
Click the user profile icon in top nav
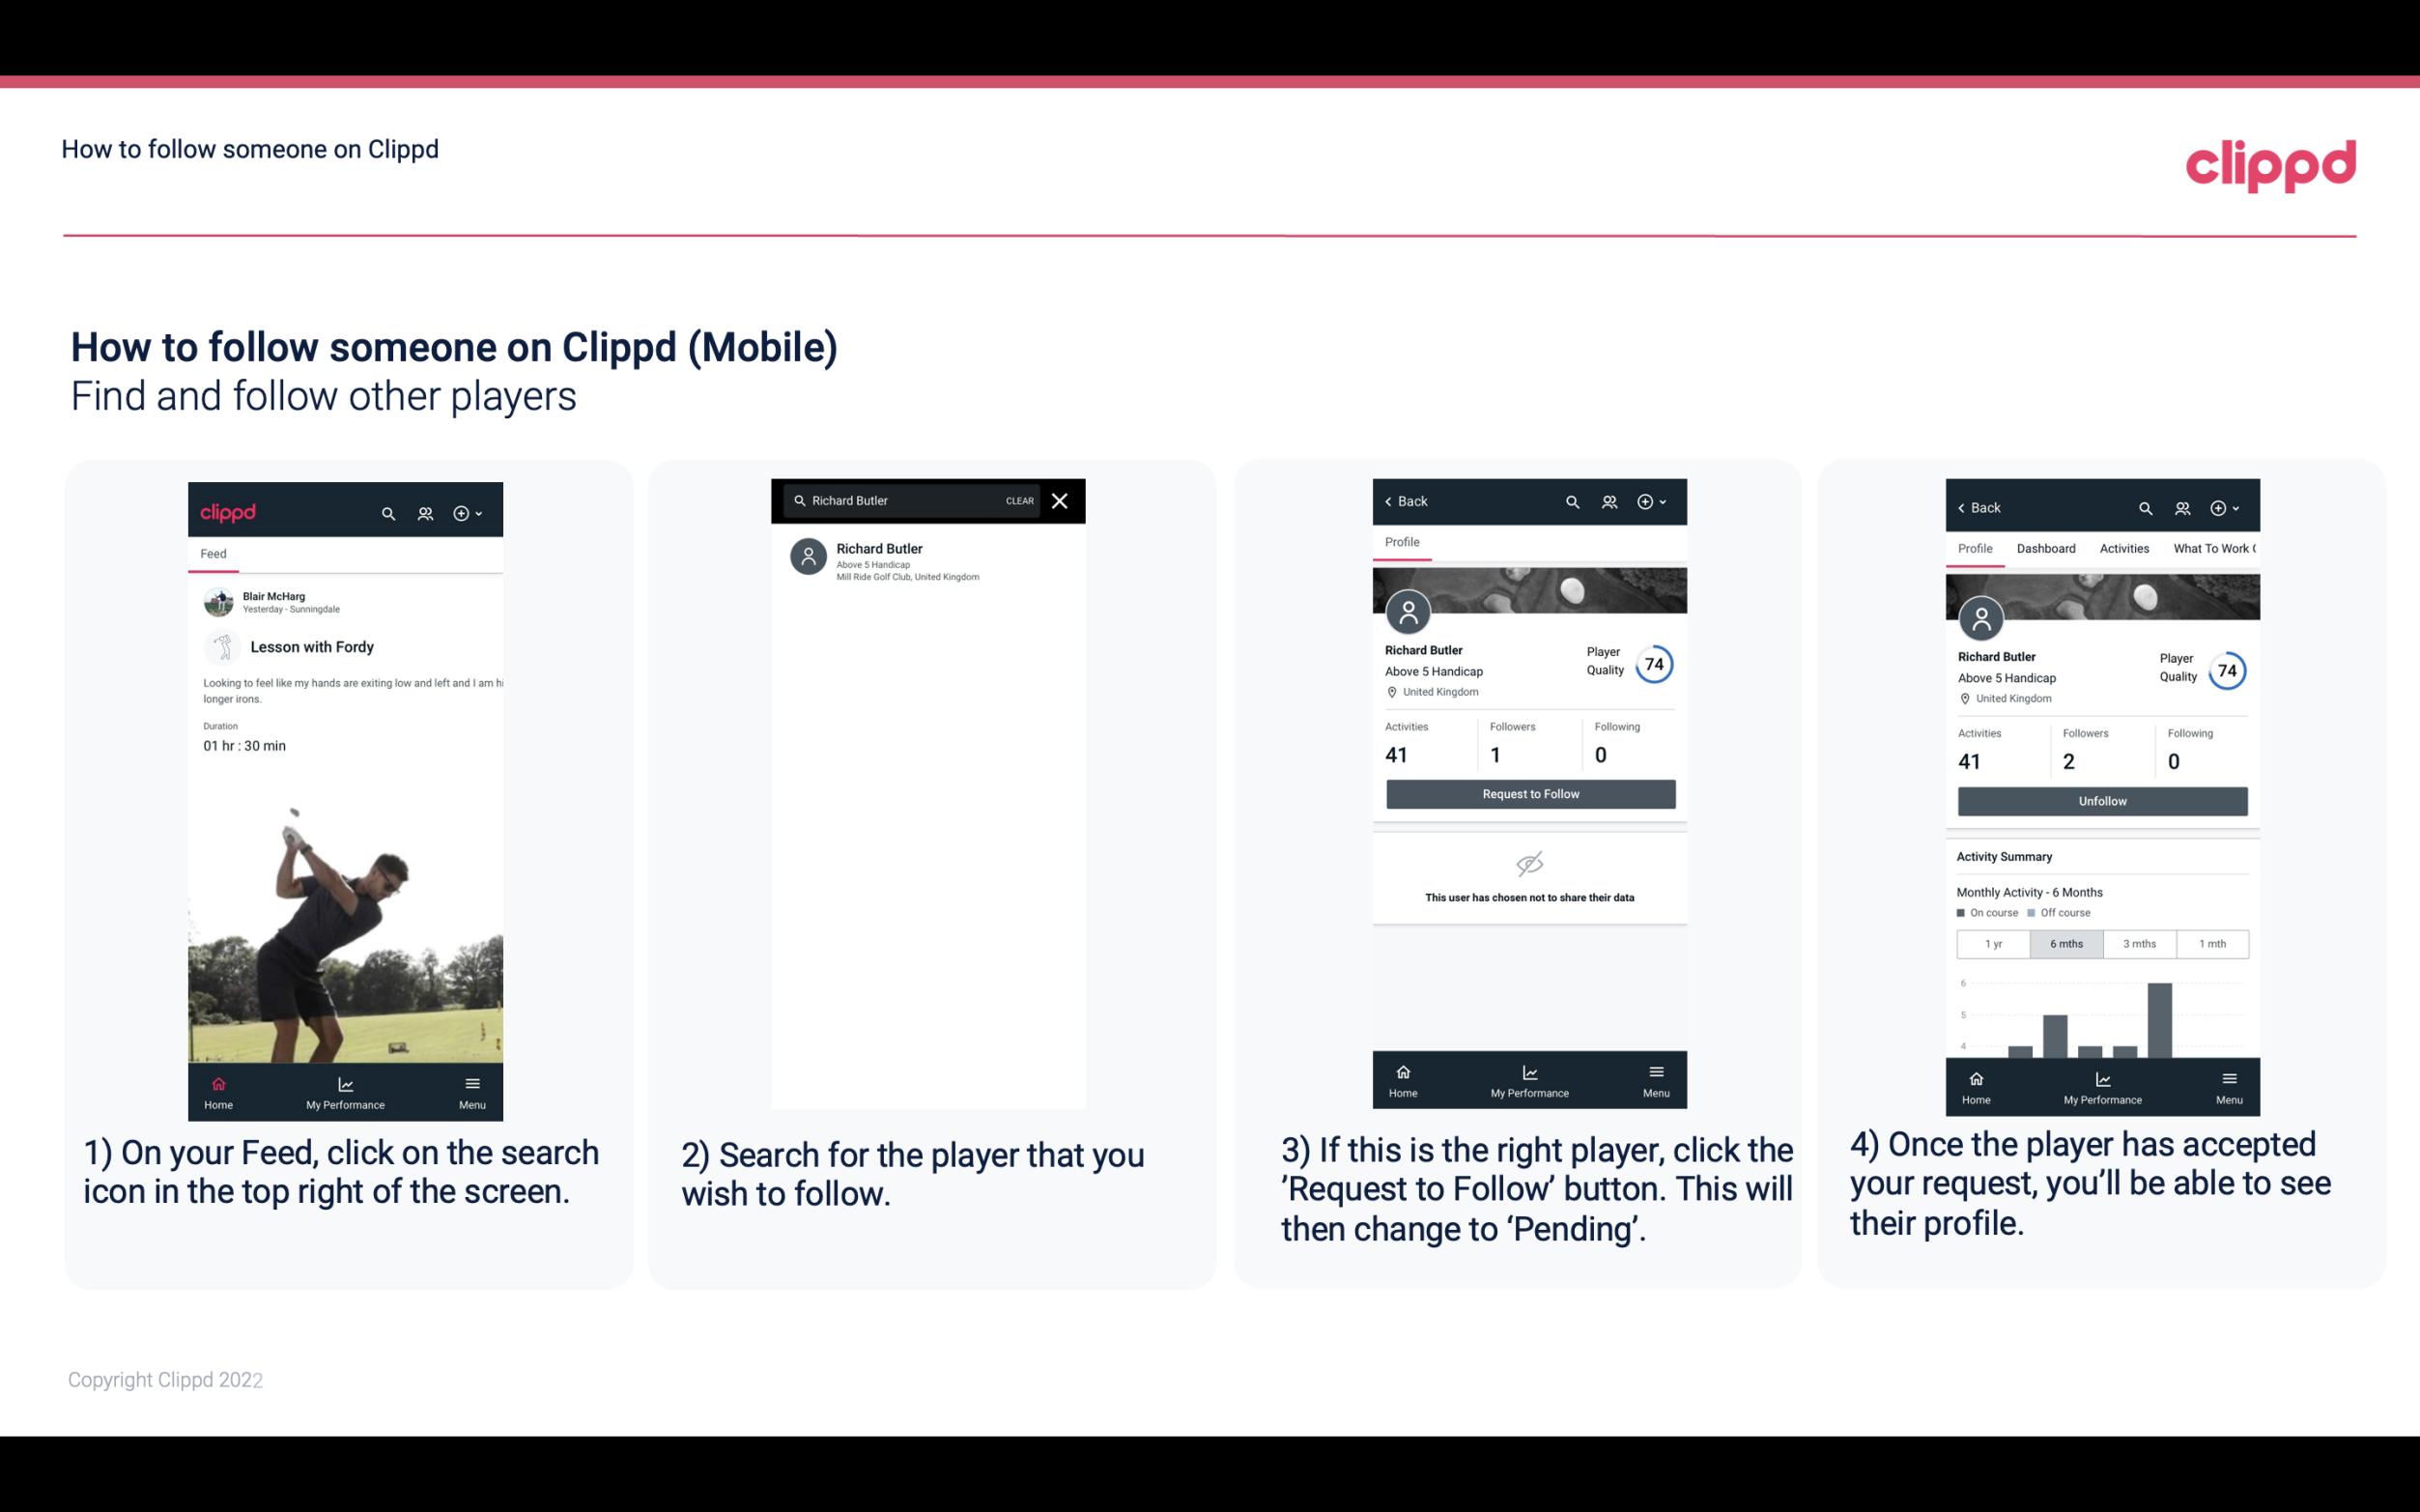pos(423,510)
